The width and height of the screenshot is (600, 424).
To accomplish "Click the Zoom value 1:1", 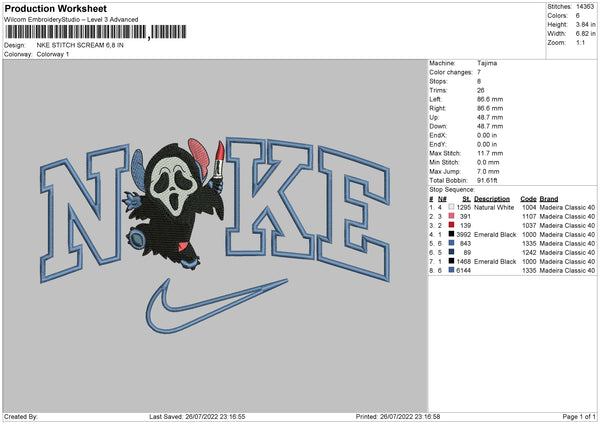I will click(580, 42).
